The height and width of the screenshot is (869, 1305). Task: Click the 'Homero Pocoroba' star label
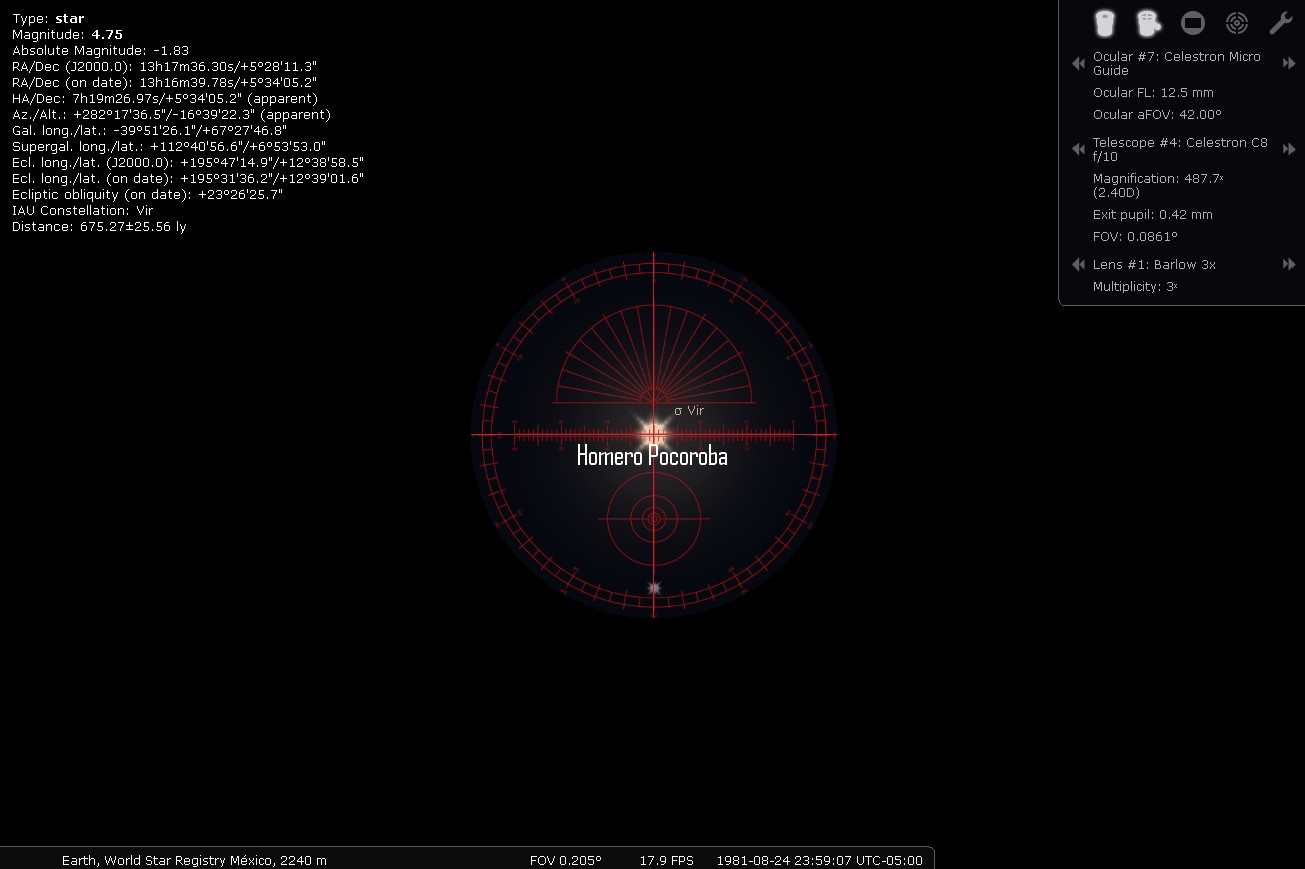652,456
